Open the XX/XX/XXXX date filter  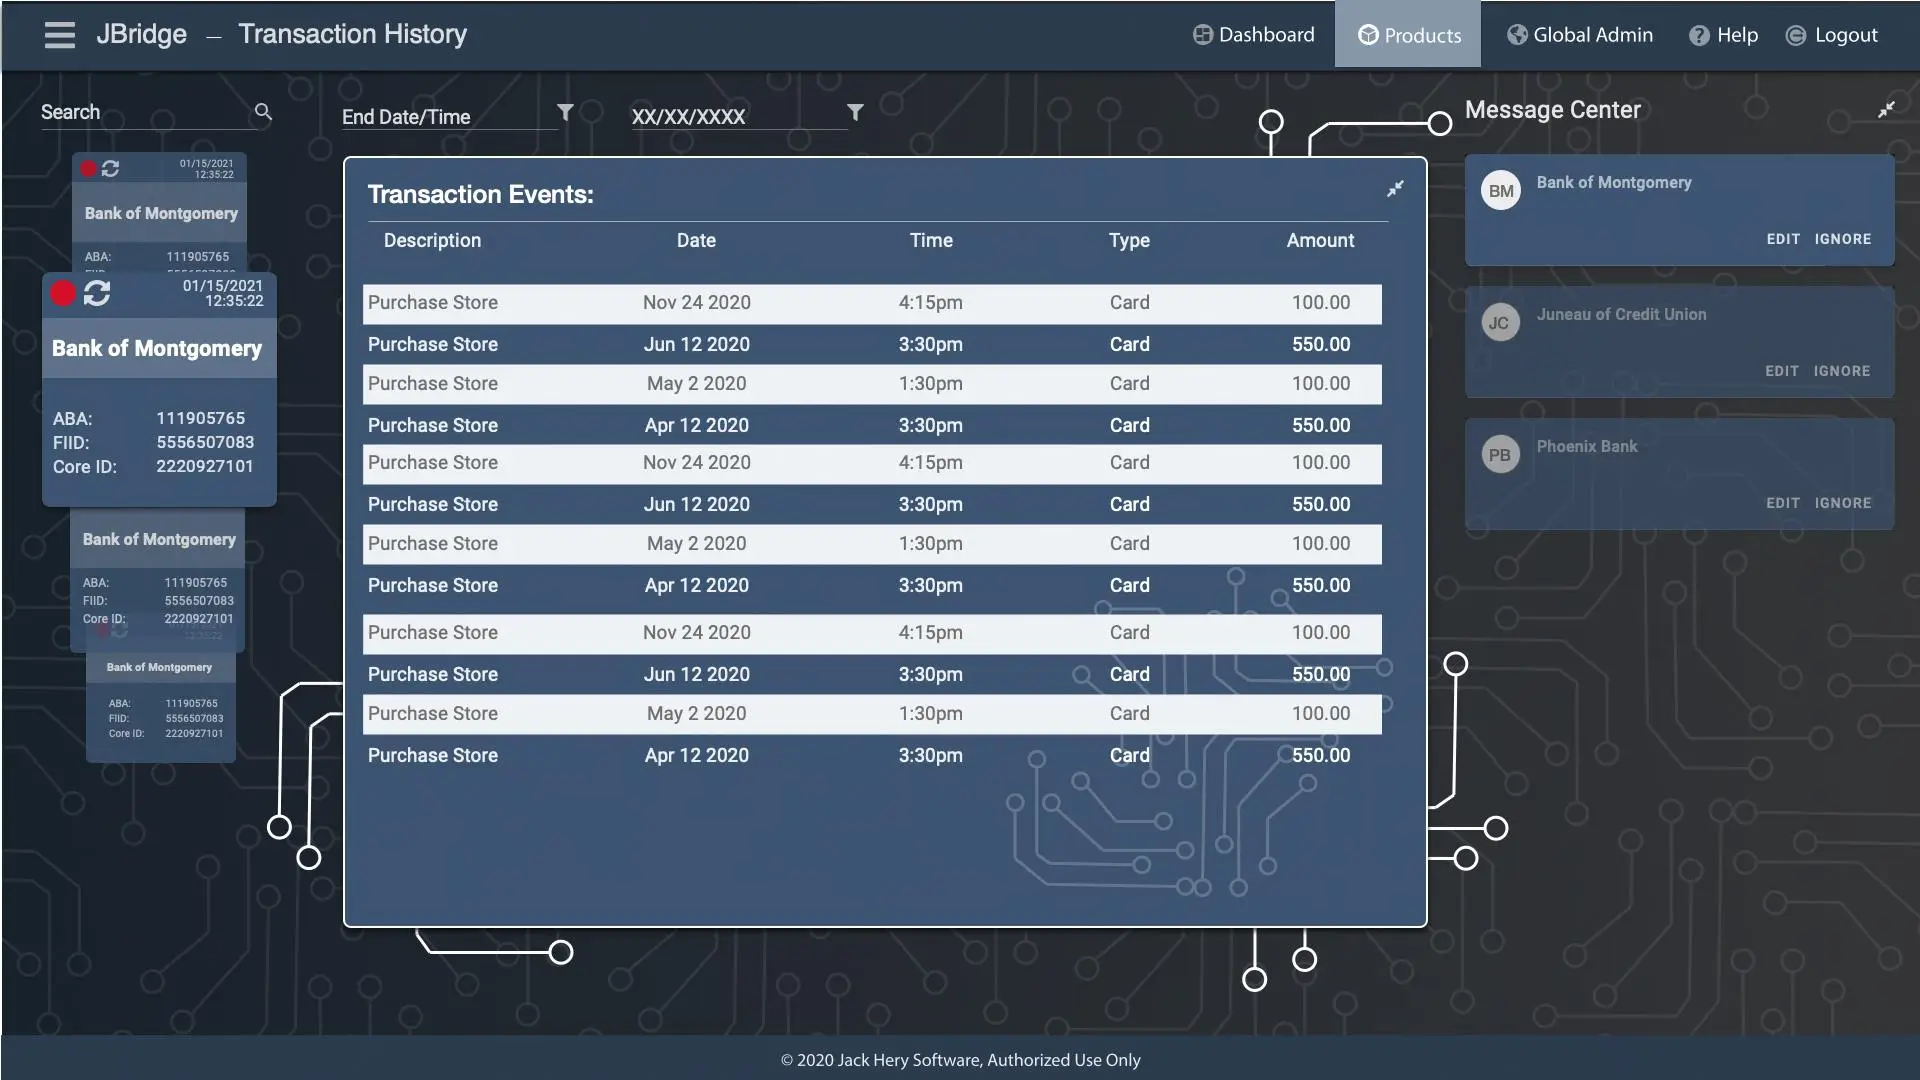coord(855,113)
